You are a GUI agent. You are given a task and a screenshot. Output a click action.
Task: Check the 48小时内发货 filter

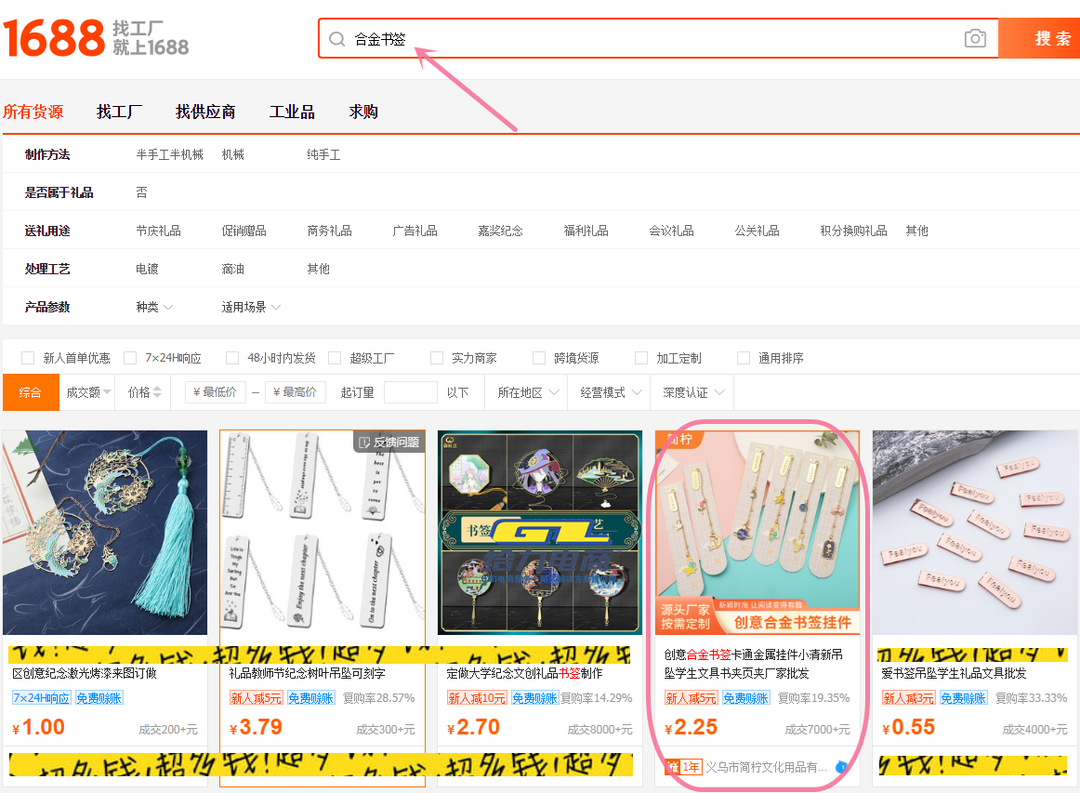(x=232, y=358)
